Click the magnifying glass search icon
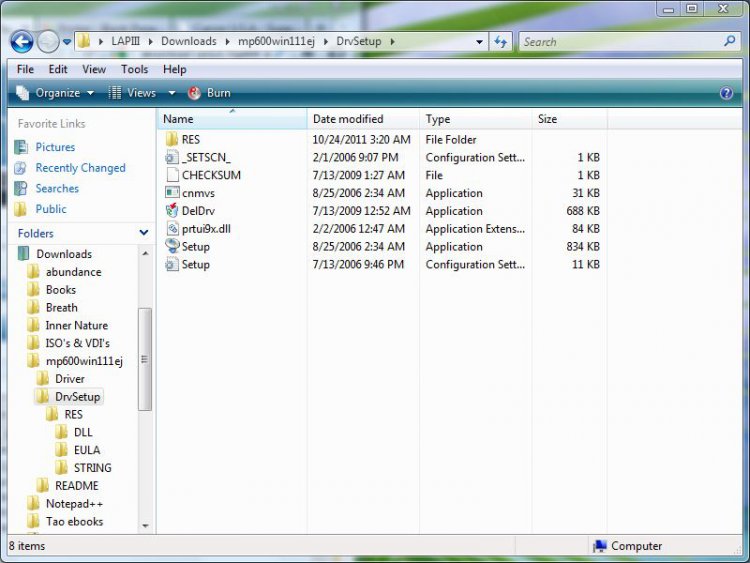This screenshot has width=750, height=563. (729, 41)
